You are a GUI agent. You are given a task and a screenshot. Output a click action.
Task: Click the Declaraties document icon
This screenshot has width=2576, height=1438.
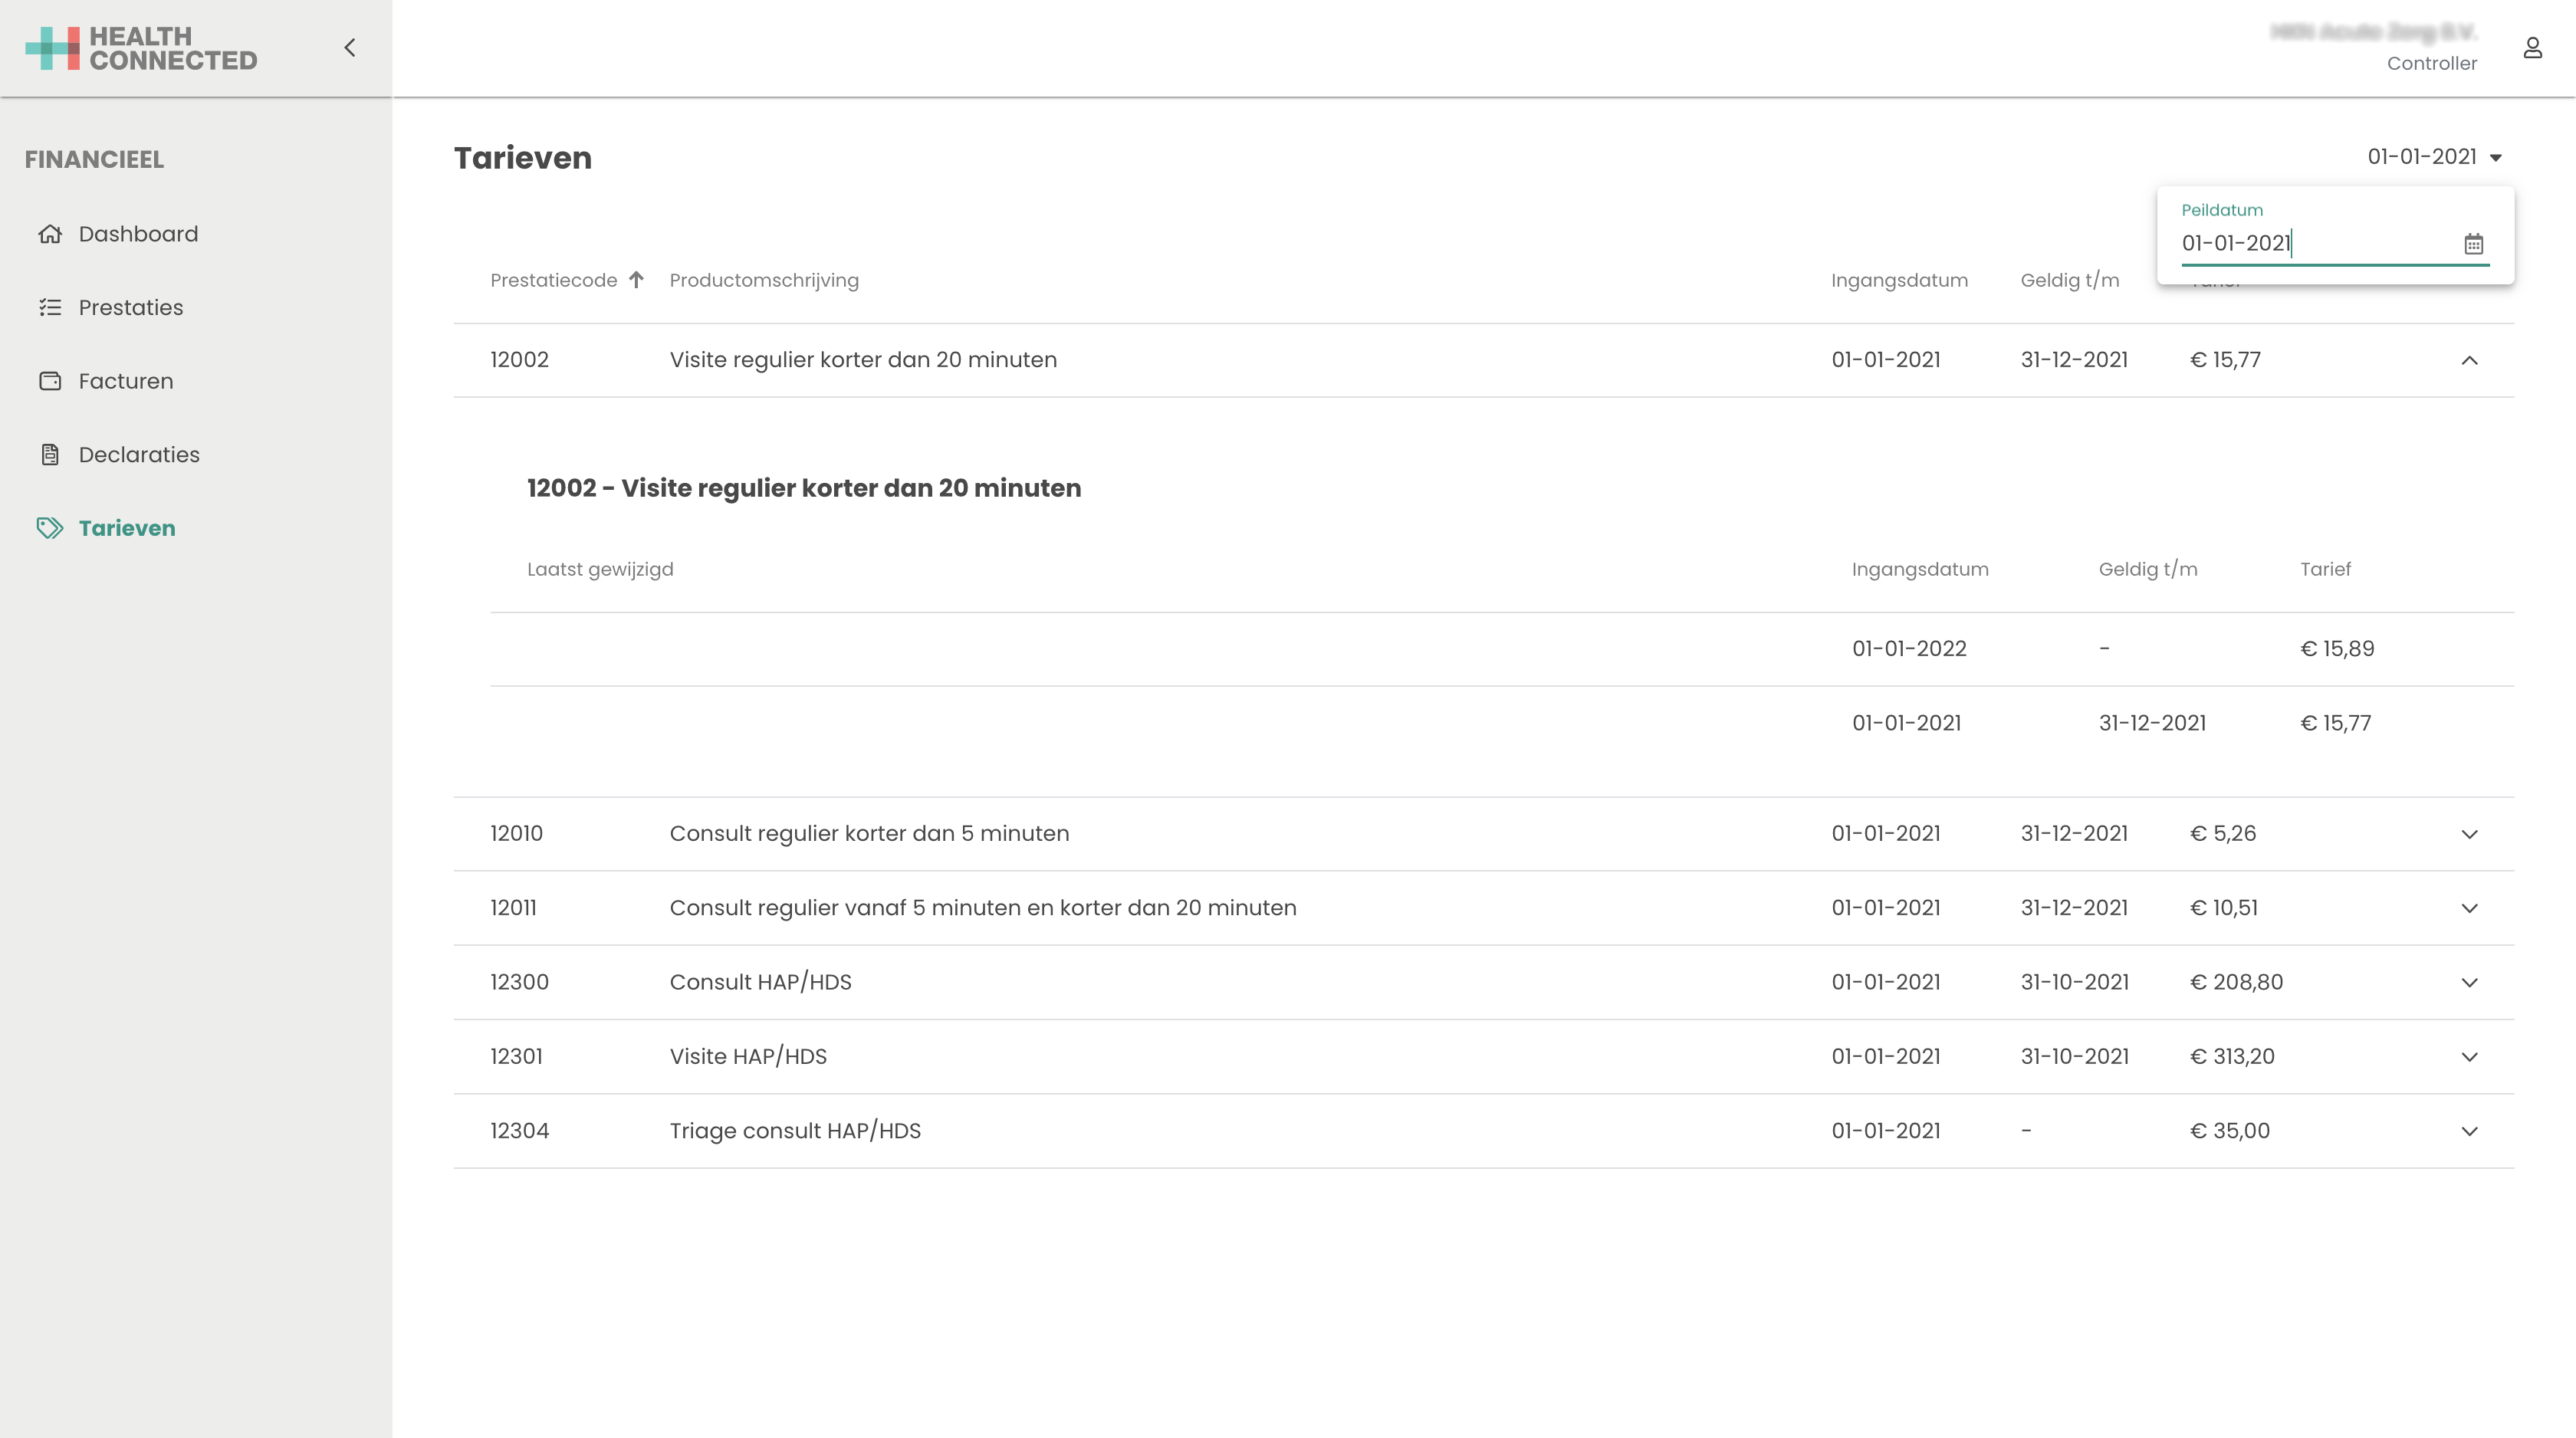50,455
